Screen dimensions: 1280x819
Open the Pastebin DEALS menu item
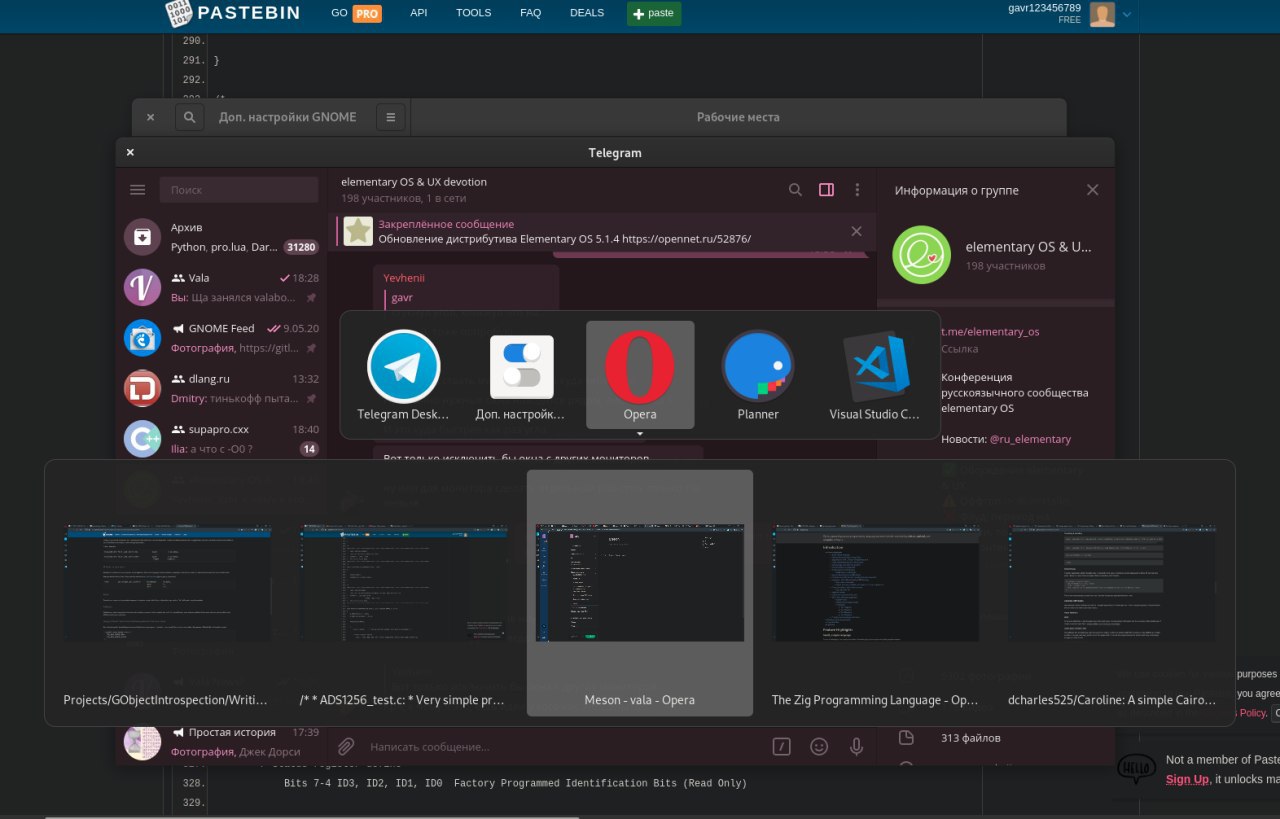(587, 13)
